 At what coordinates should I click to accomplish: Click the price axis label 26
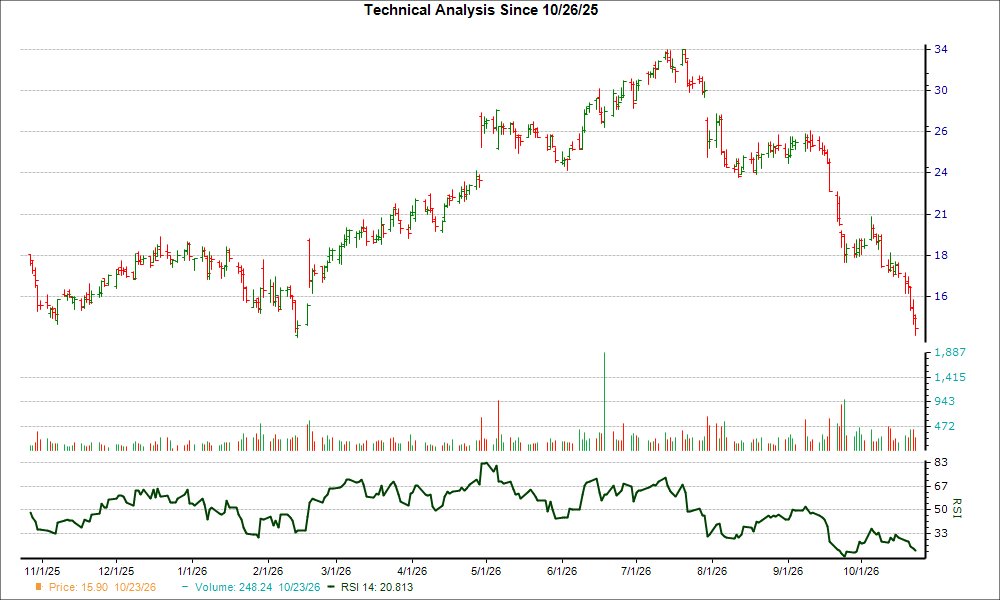(941, 131)
